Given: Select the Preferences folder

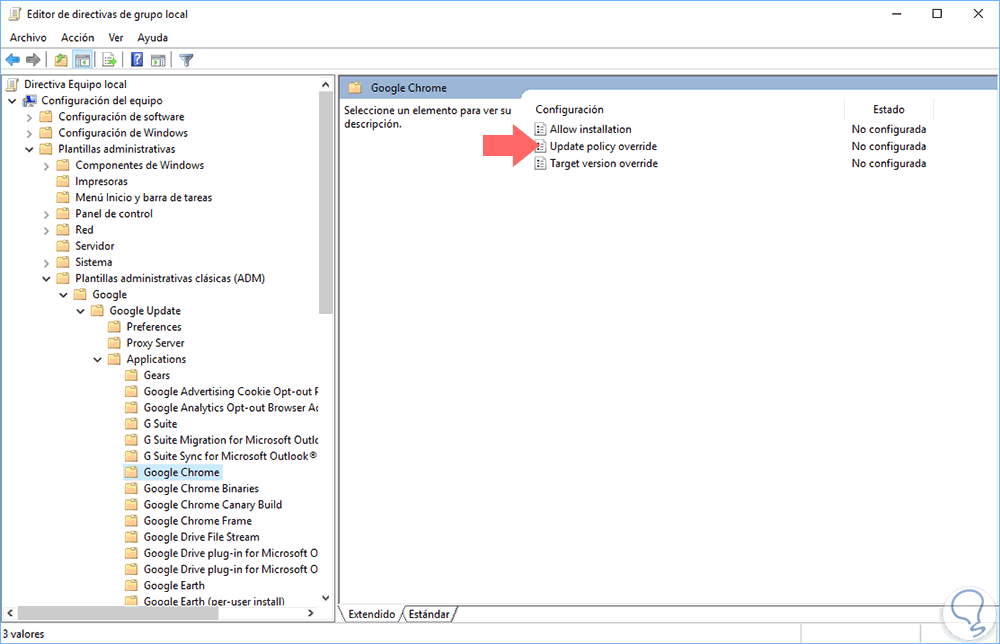Looking at the screenshot, I should (x=154, y=327).
